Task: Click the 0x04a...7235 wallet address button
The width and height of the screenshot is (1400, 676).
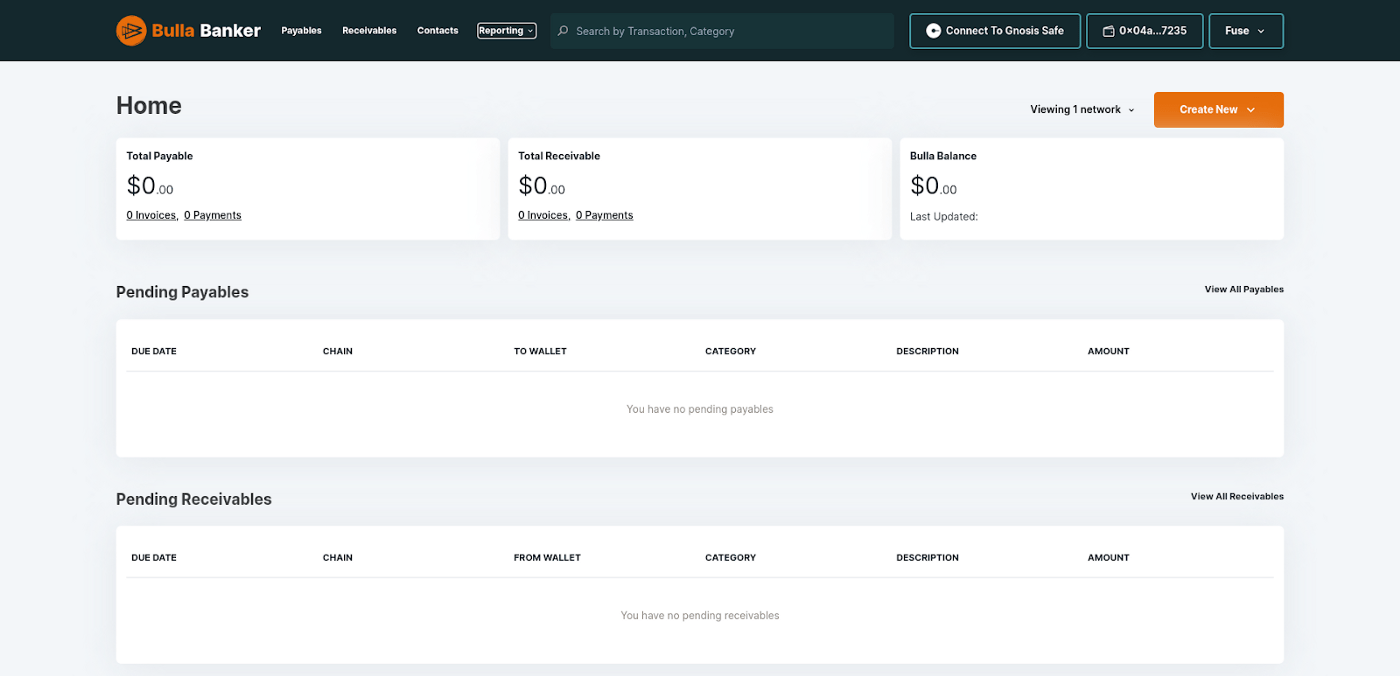Action: (1144, 30)
